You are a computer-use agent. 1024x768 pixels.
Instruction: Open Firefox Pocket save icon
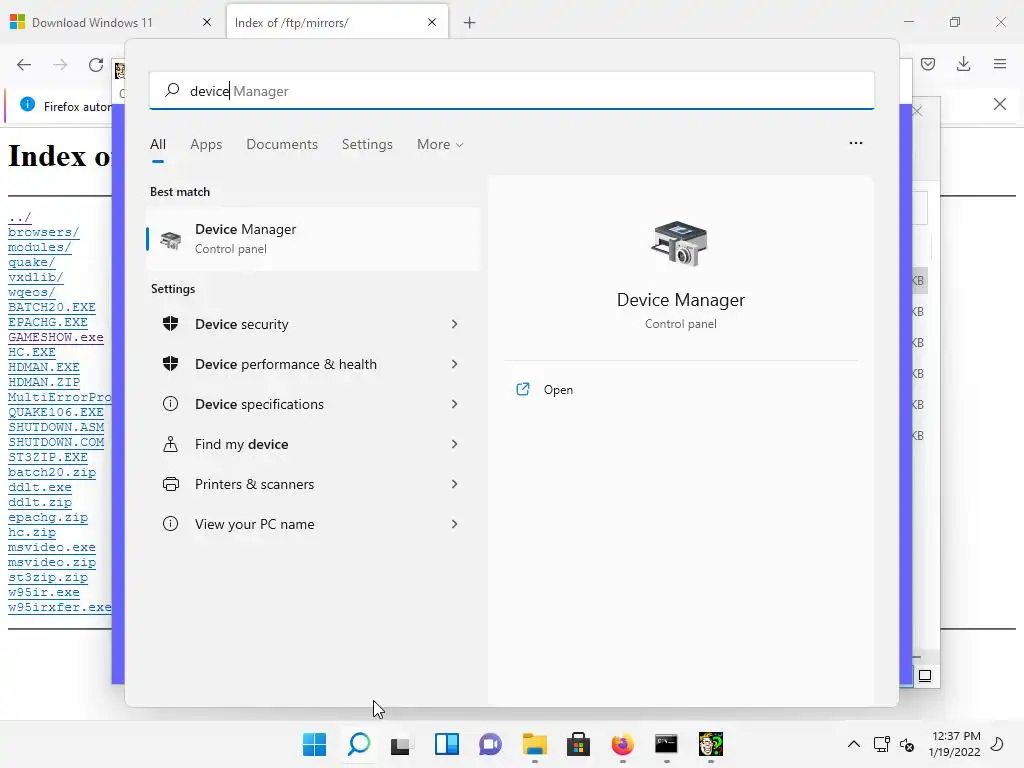[x=928, y=64]
